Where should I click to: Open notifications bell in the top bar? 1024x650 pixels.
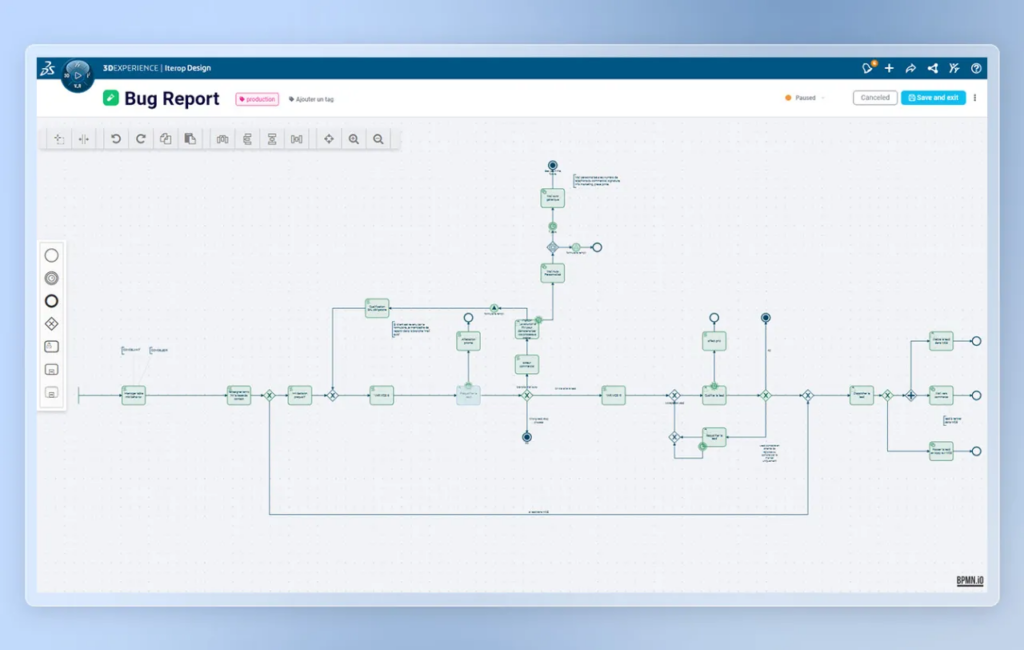coord(867,69)
